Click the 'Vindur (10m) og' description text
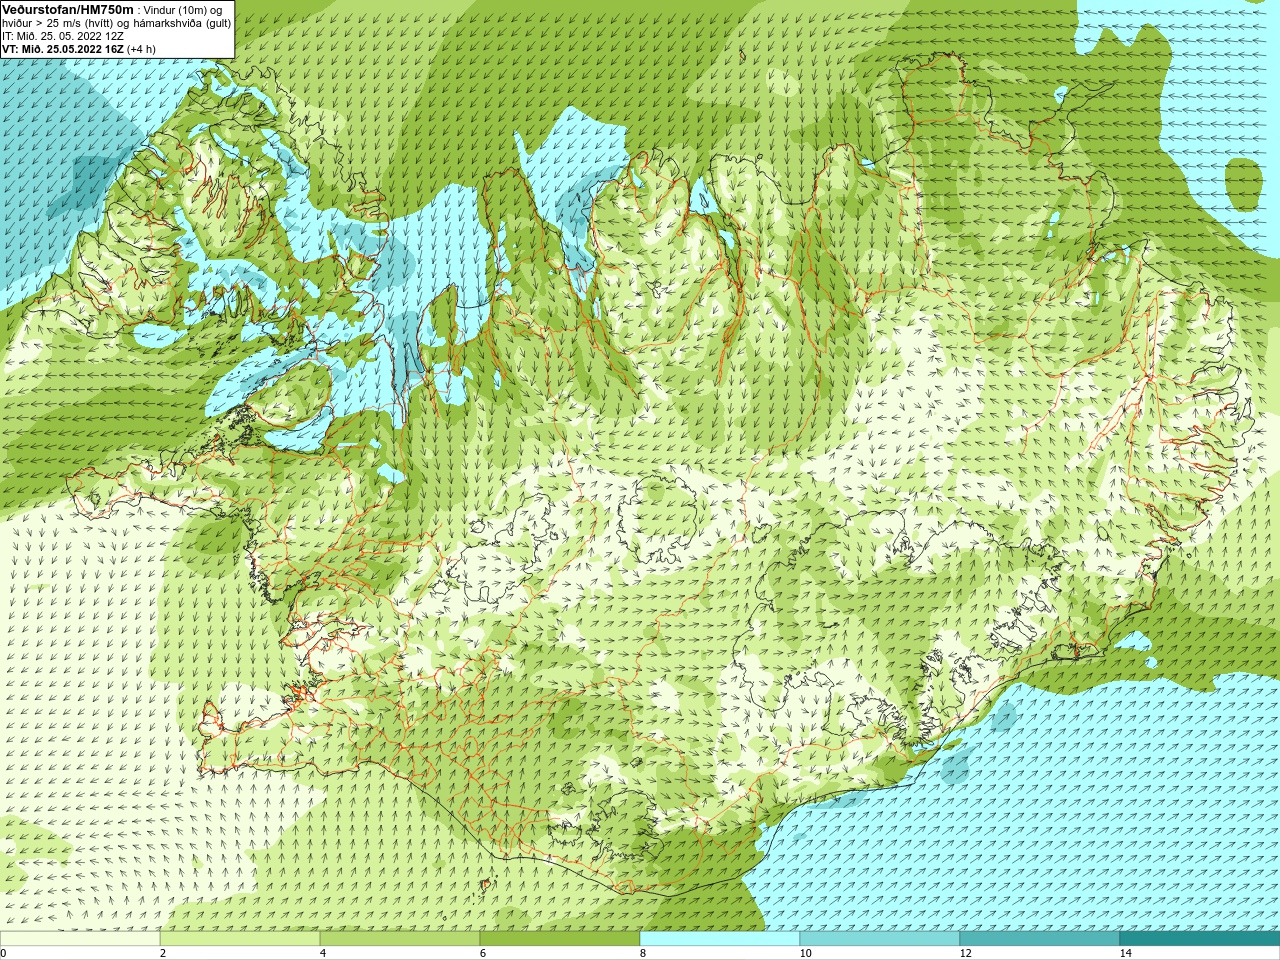 pos(183,9)
